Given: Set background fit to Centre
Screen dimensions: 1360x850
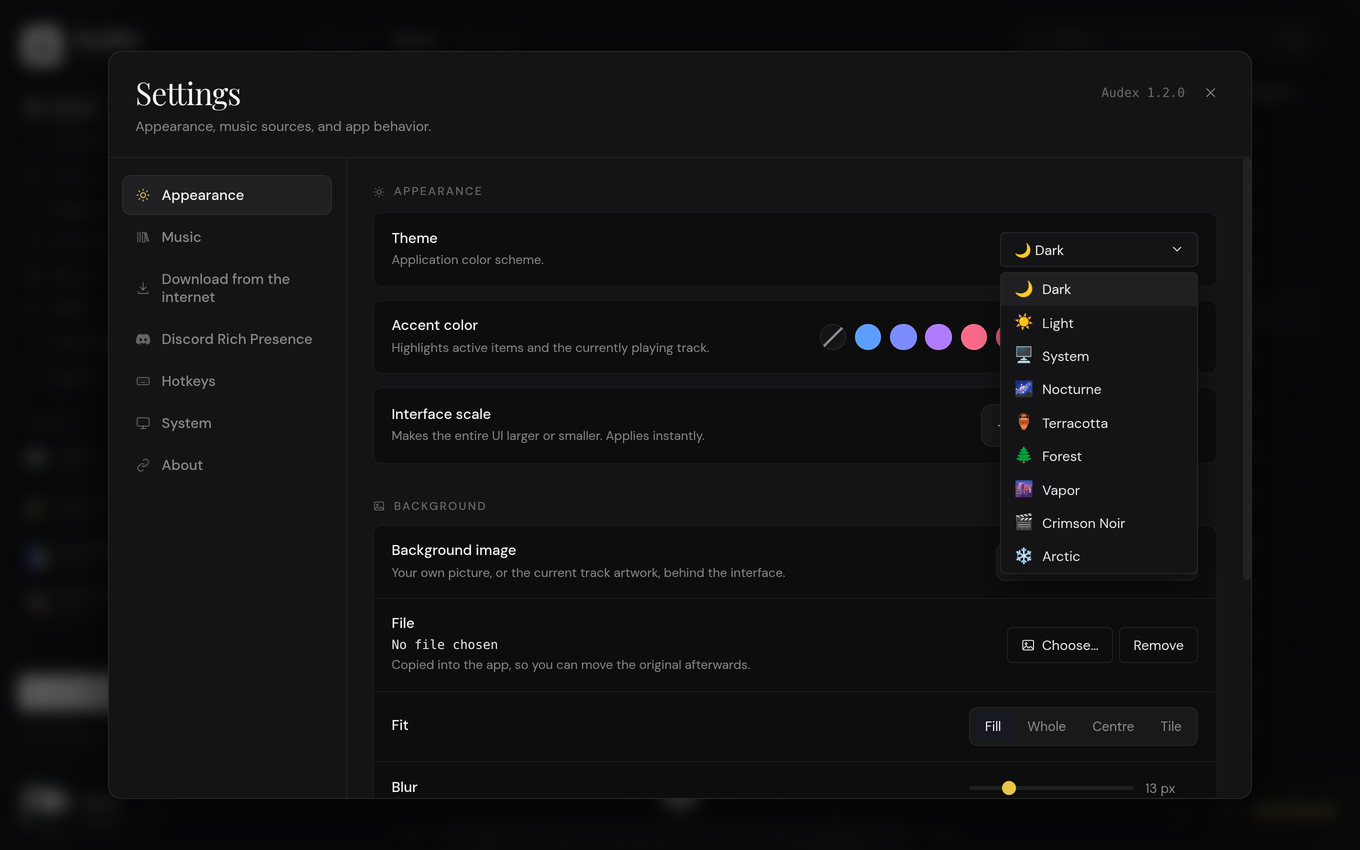Looking at the screenshot, I should (x=1113, y=726).
